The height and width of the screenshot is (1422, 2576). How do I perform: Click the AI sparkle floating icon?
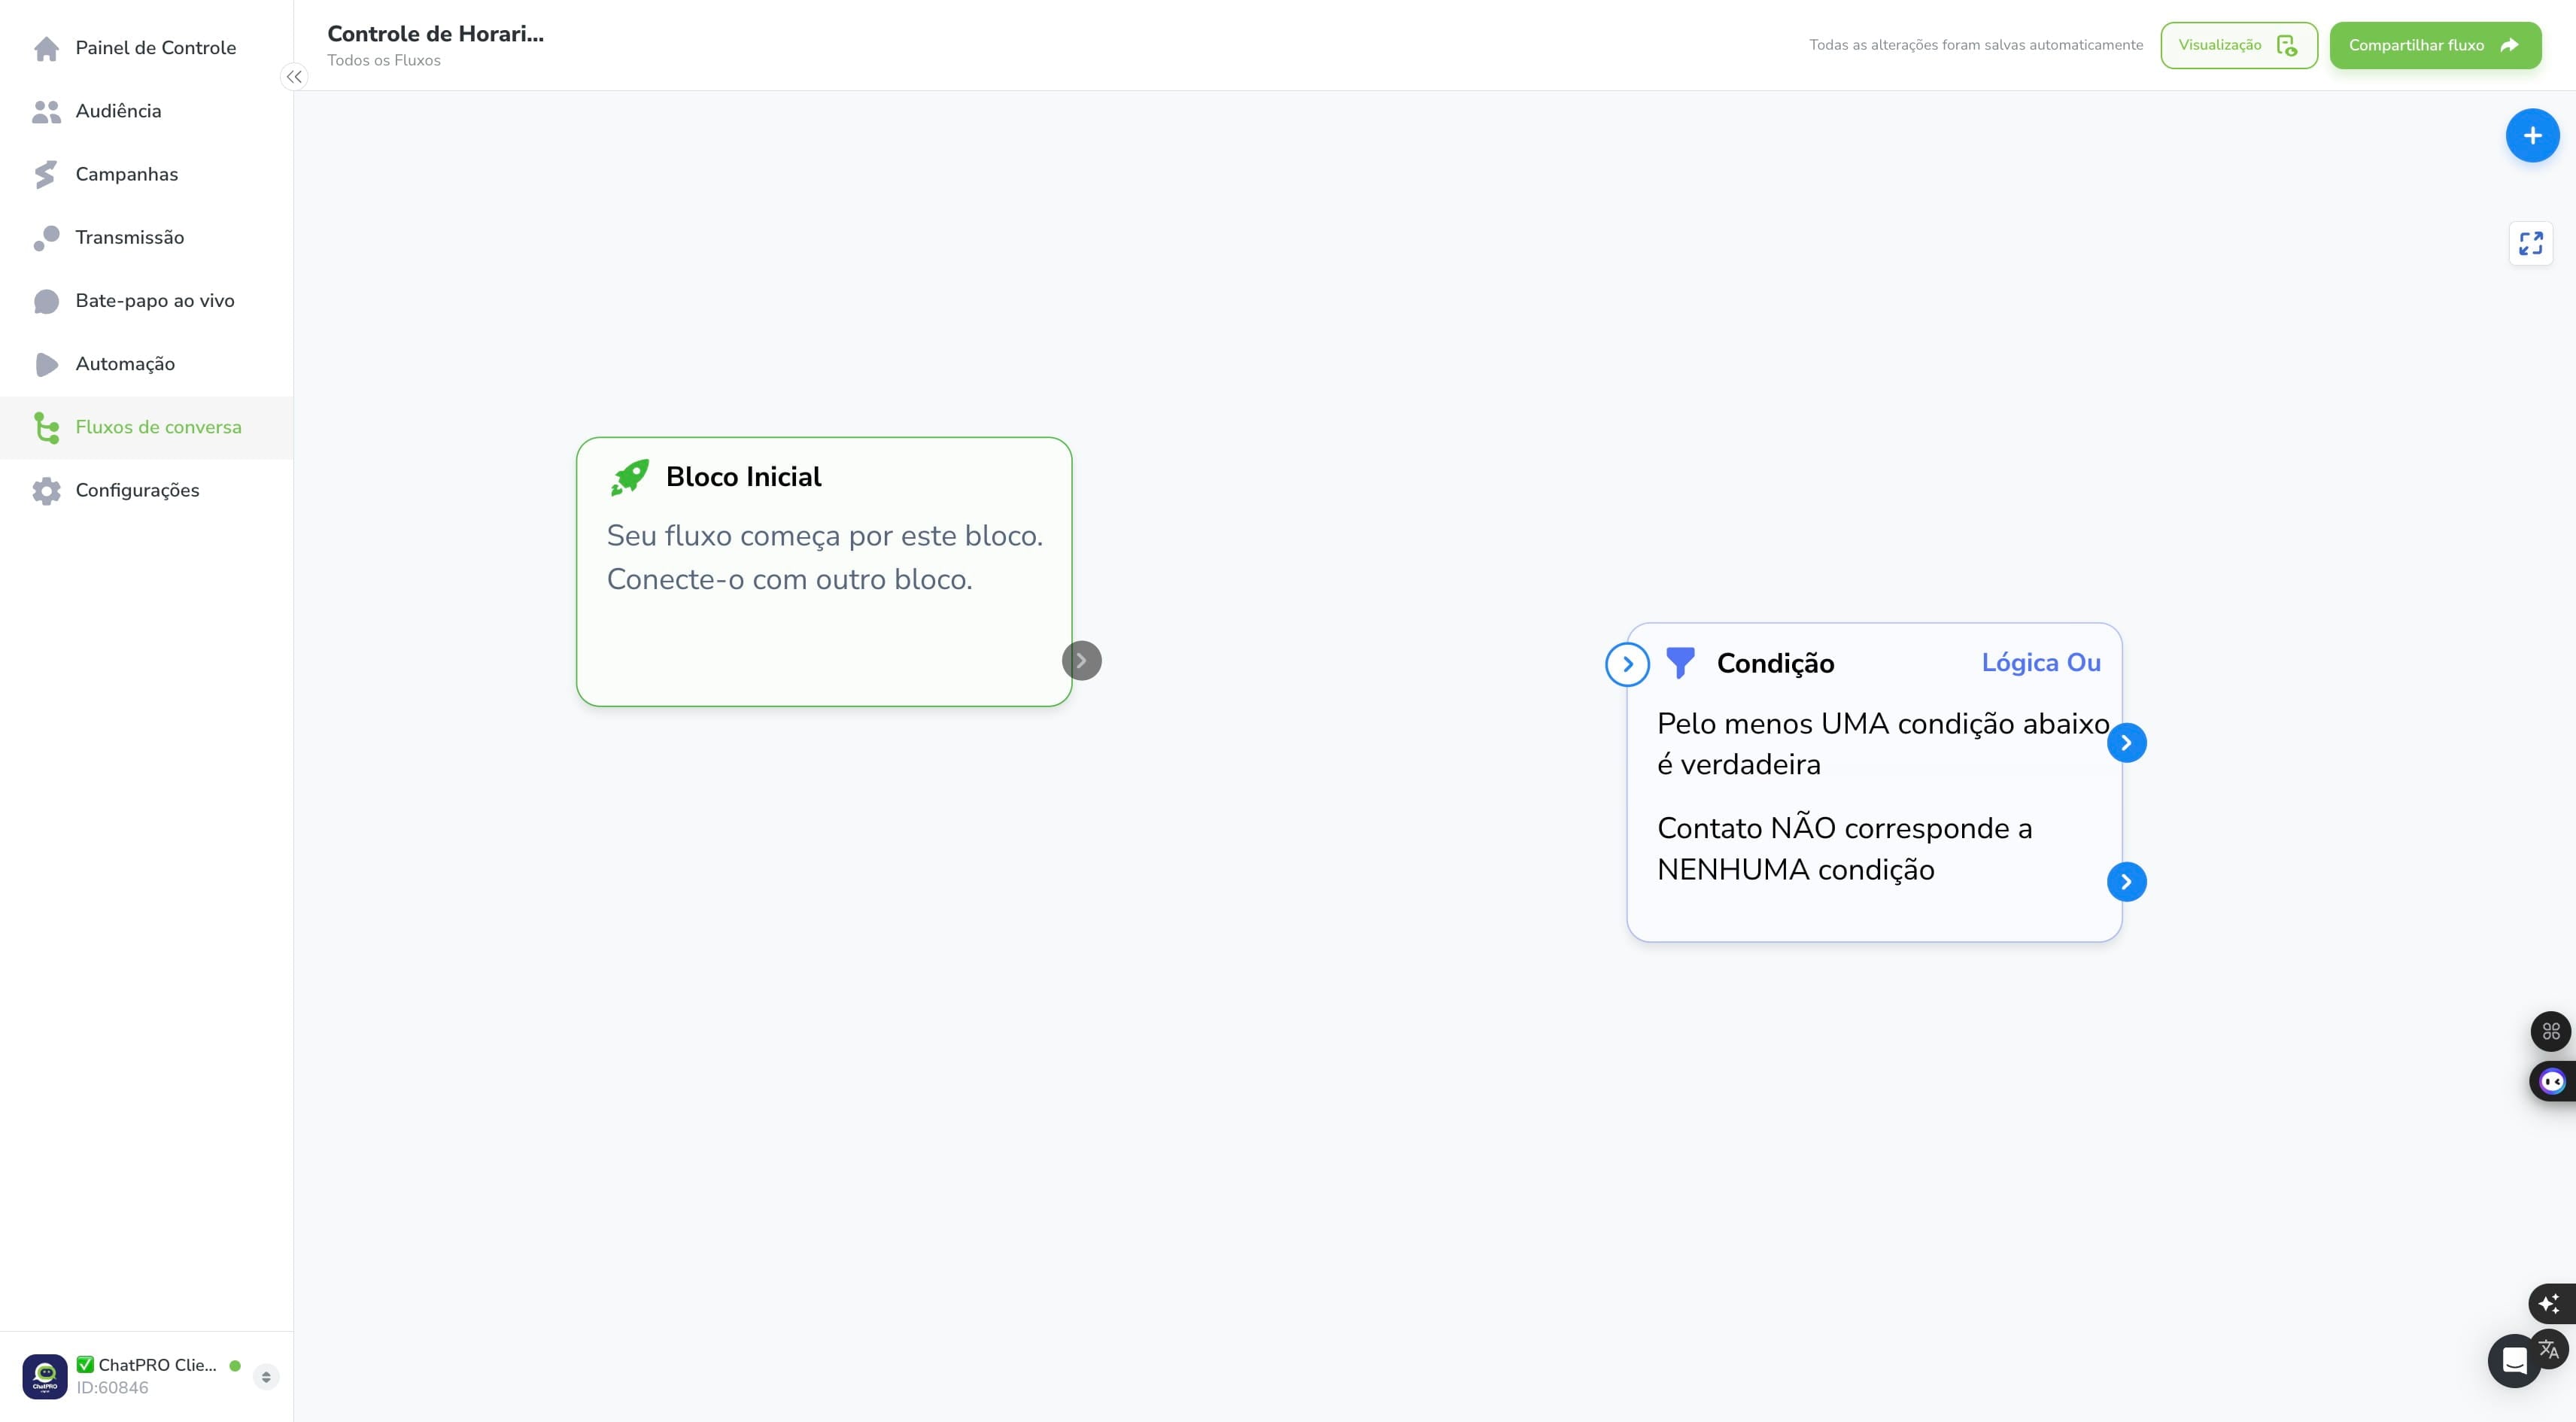coord(2550,1303)
